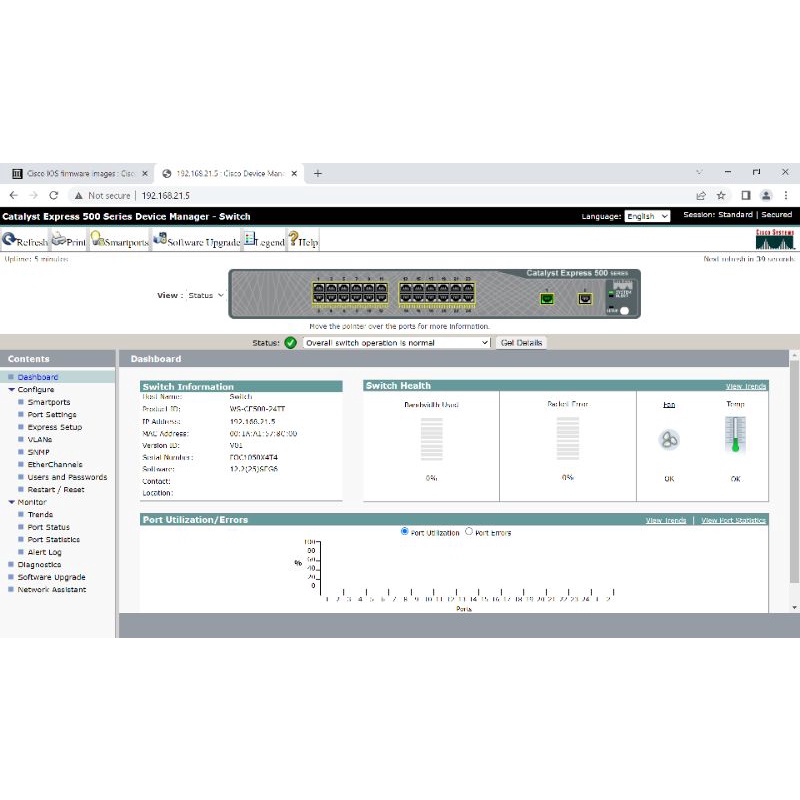The height and width of the screenshot is (800, 800).
Task: Click the Get Details button
Action: click(x=521, y=343)
